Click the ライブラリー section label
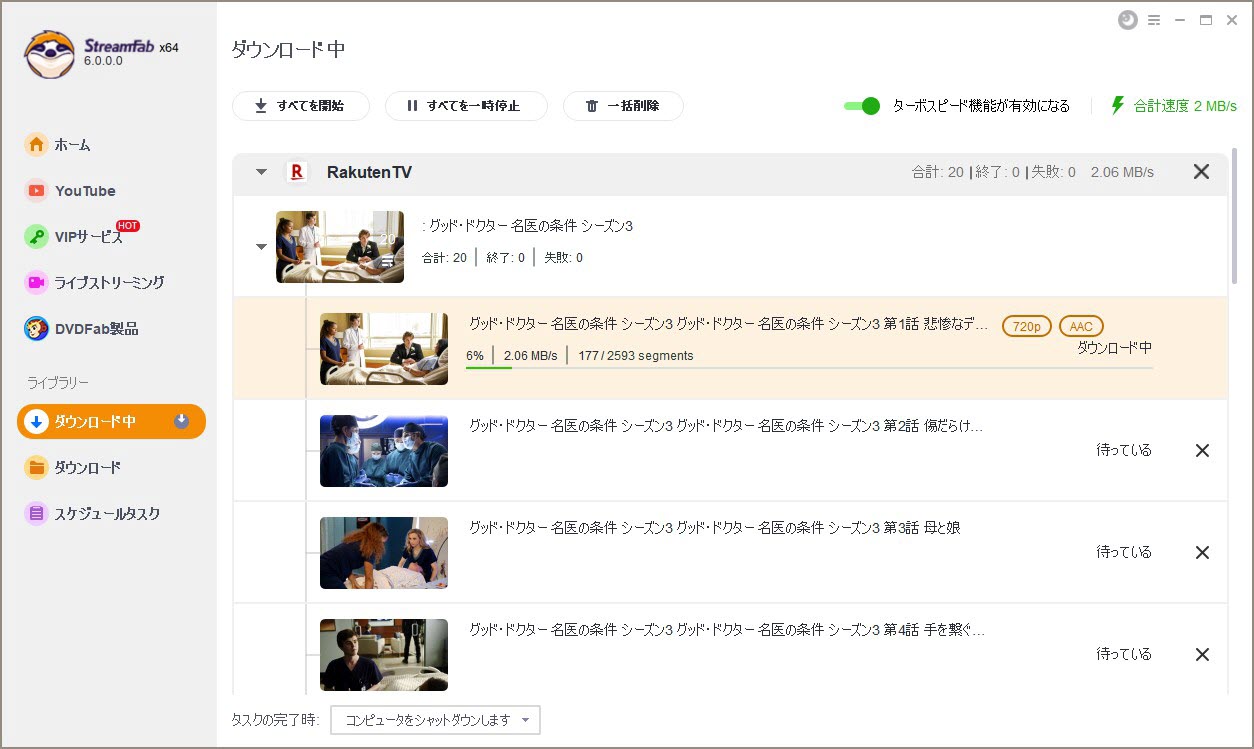This screenshot has height=749, width=1254. (58, 383)
